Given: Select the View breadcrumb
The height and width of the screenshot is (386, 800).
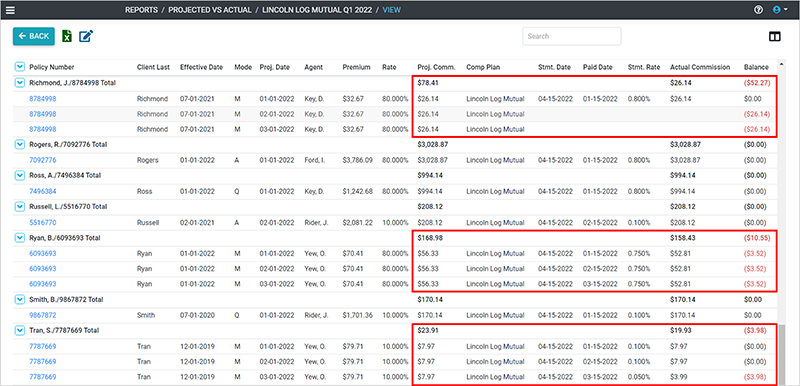Looking at the screenshot, I should click(x=392, y=10).
